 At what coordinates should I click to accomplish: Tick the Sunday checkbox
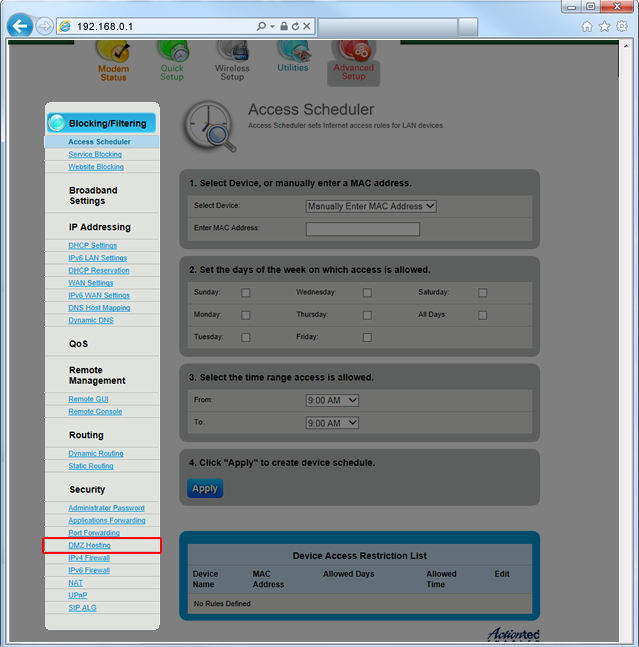pyautogui.click(x=245, y=293)
